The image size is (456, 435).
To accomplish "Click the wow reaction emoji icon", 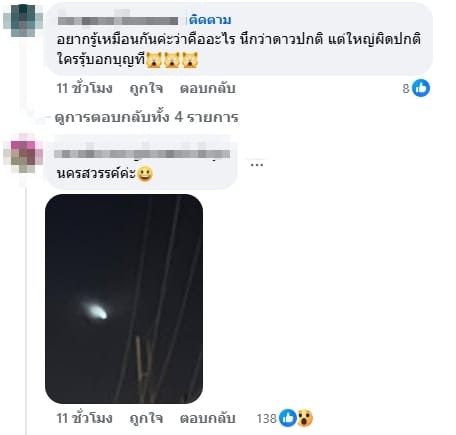I will pyautogui.click(x=305, y=418).
